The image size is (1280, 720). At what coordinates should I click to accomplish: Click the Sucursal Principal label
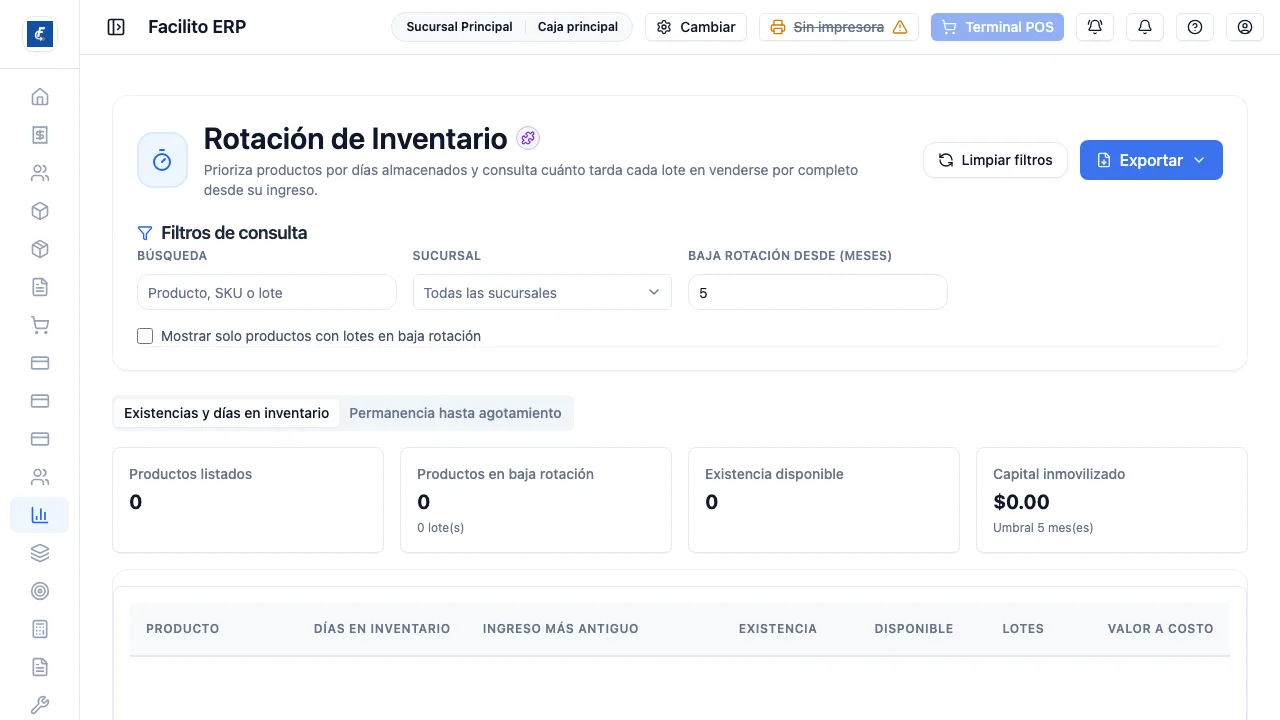pos(459,27)
